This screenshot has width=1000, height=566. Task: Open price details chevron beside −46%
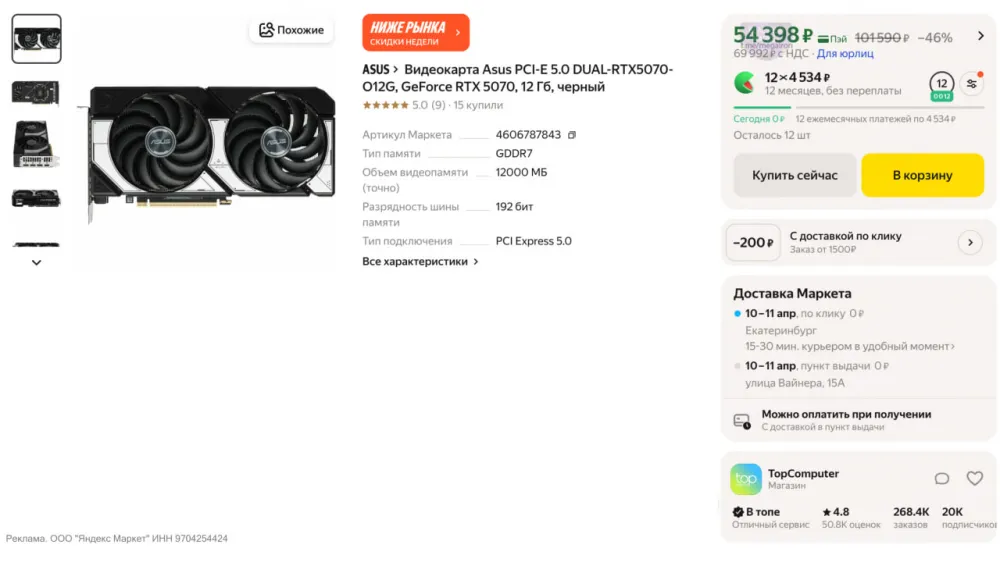[x=978, y=37]
